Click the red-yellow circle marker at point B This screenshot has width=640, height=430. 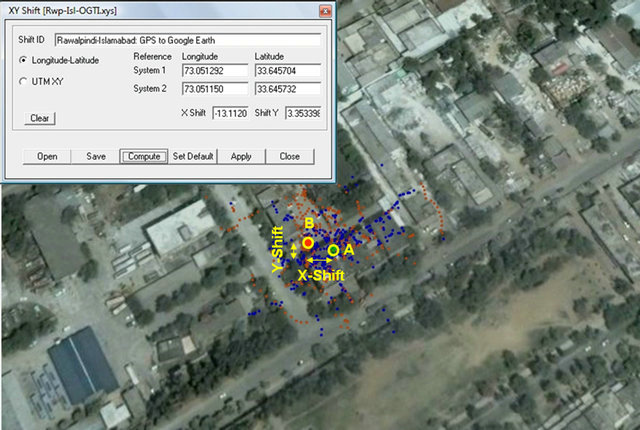click(308, 243)
